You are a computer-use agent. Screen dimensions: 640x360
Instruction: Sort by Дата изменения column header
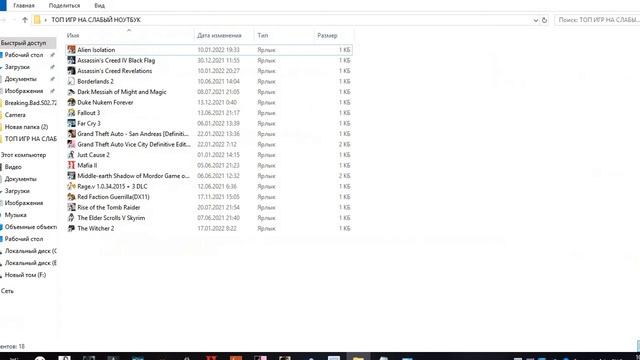[x=219, y=36]
